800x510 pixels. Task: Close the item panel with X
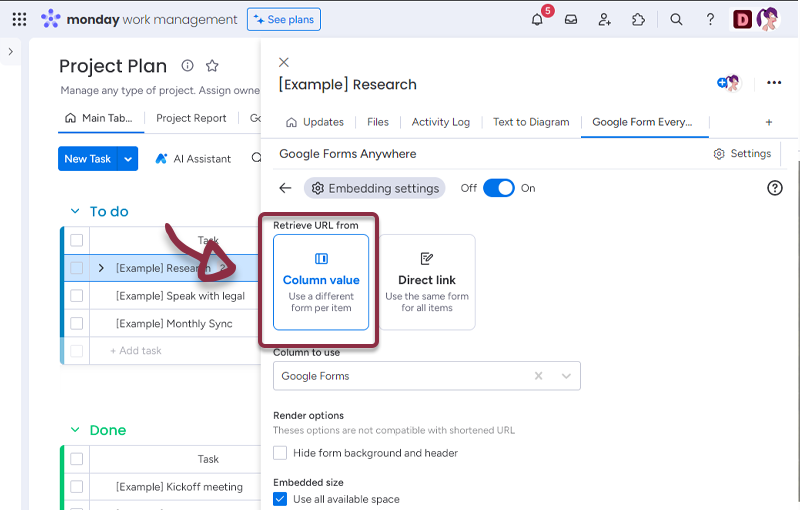click(x=284, y=62)
